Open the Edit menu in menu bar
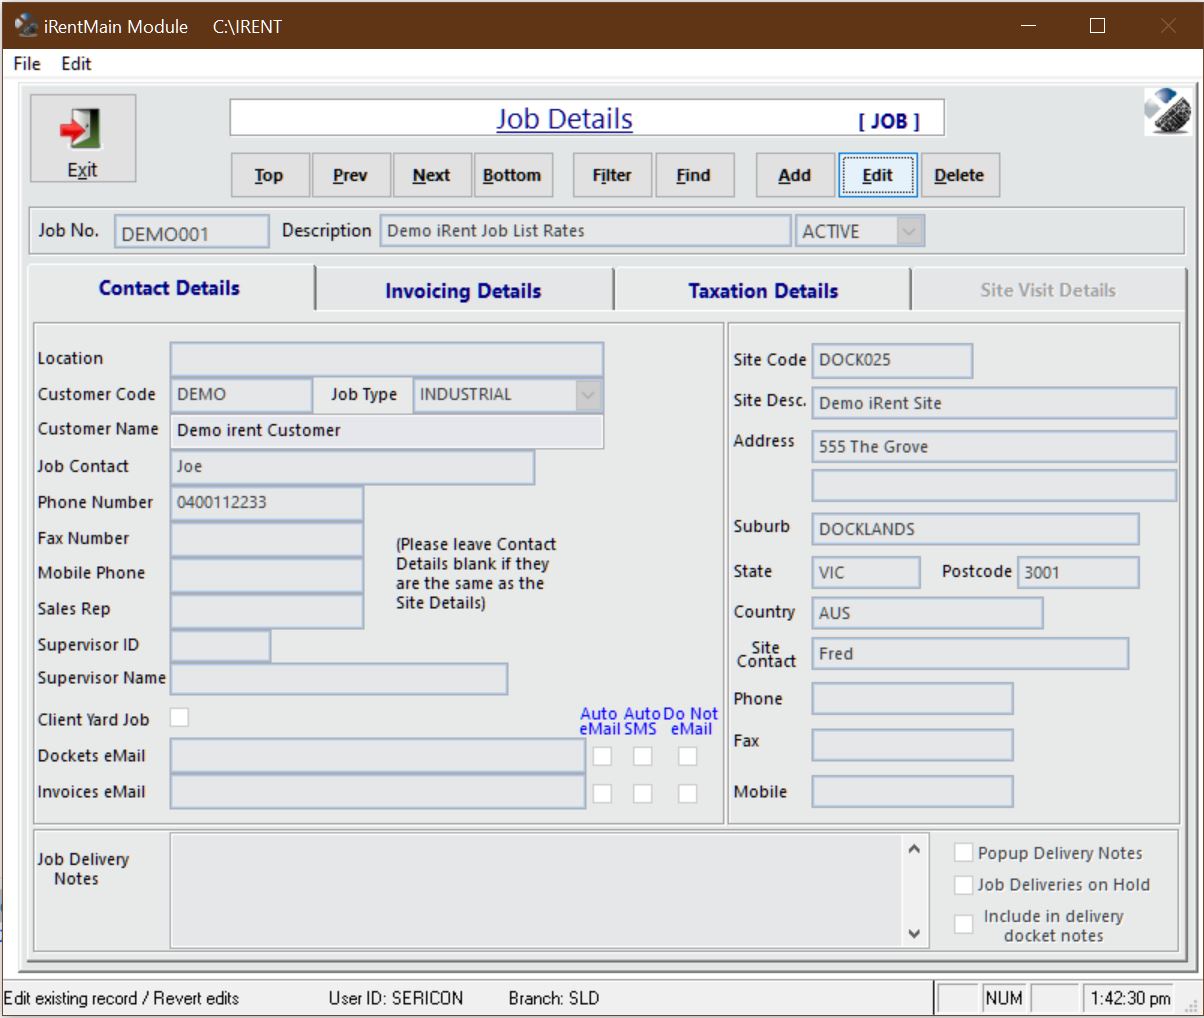This screenshot has height=1018, width=1204. 76,64
